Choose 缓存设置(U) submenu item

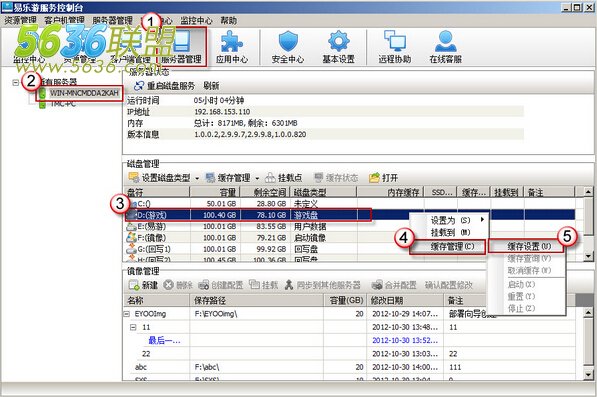pos(526,247)
